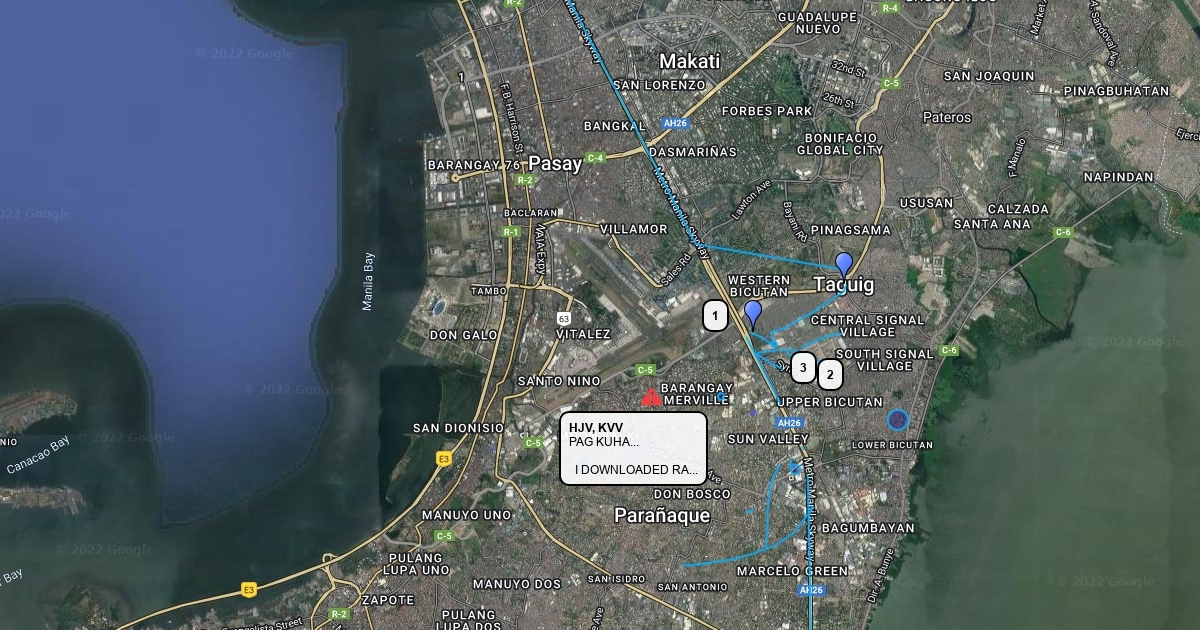Click the Pinagsama label
The image size is (1200, 630).
click(851, 230)
